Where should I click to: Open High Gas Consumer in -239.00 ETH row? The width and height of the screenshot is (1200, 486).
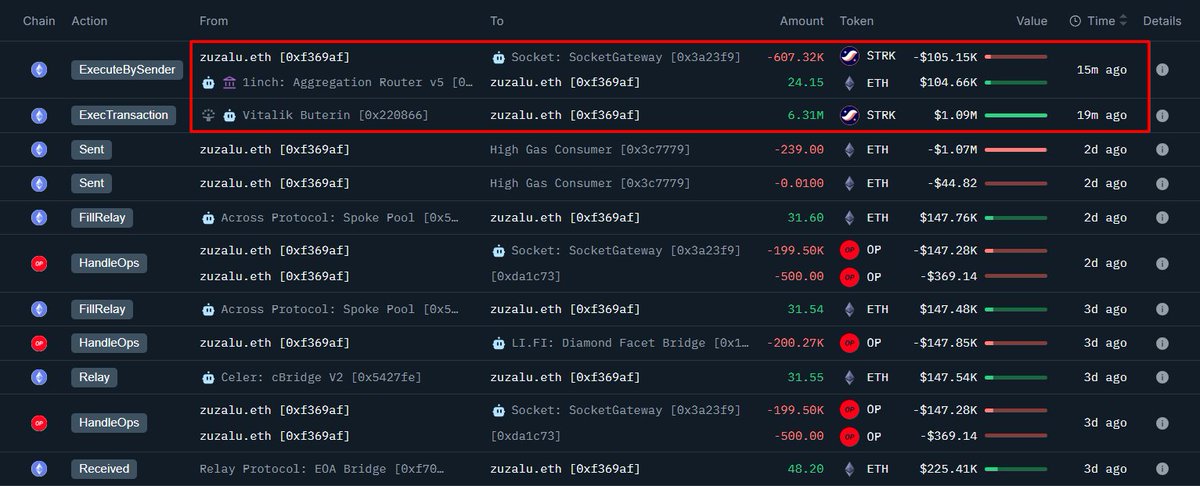click(x=590, y=150)
